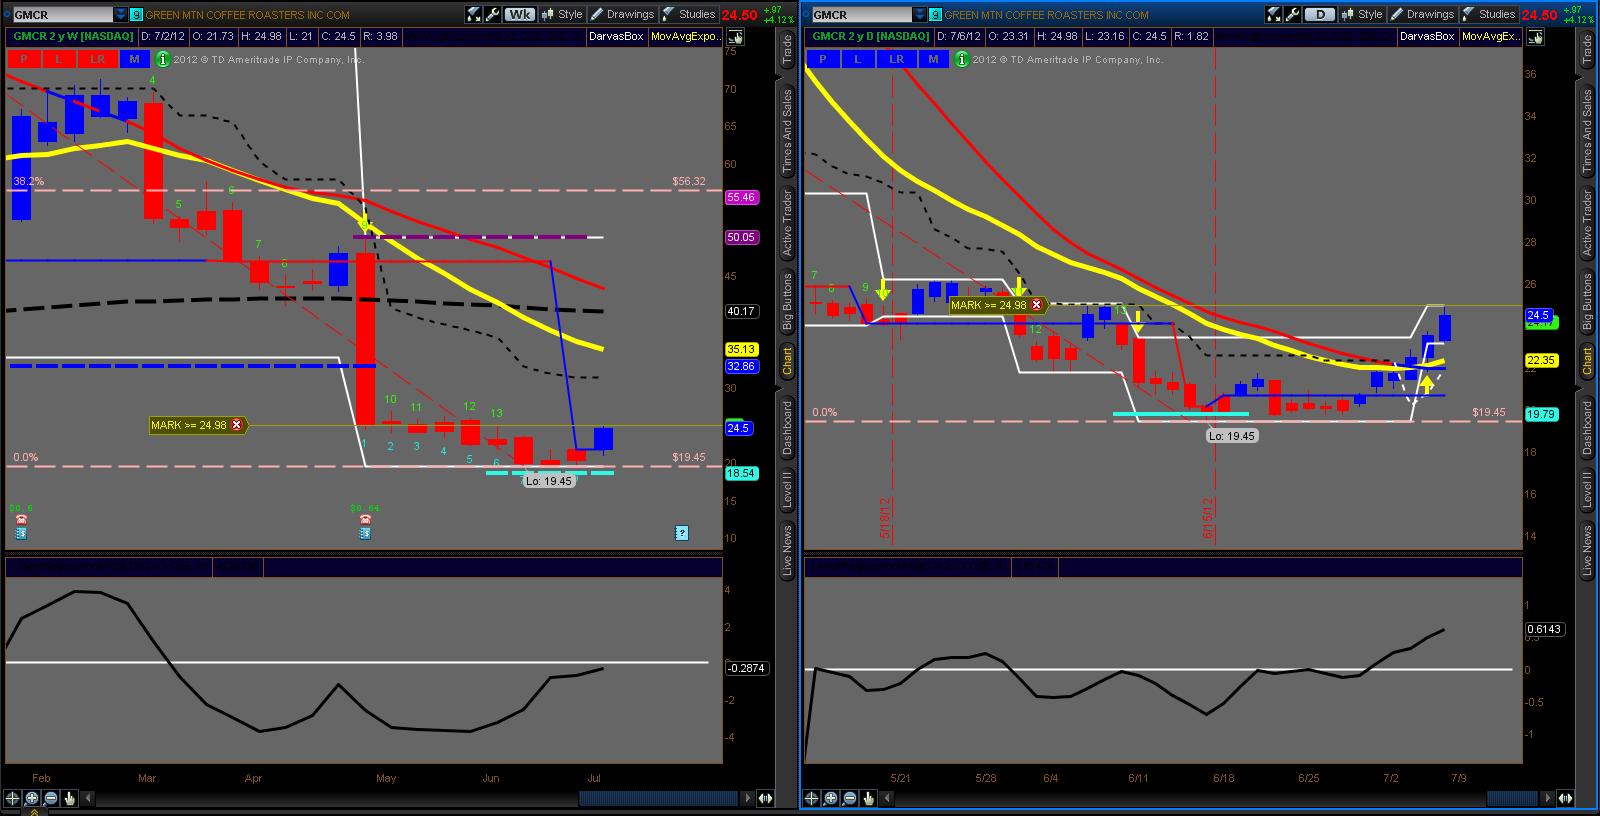Open Big Buttons tab on weekly chart
The height and width of the screenshot is (816, 1600).
787,301
